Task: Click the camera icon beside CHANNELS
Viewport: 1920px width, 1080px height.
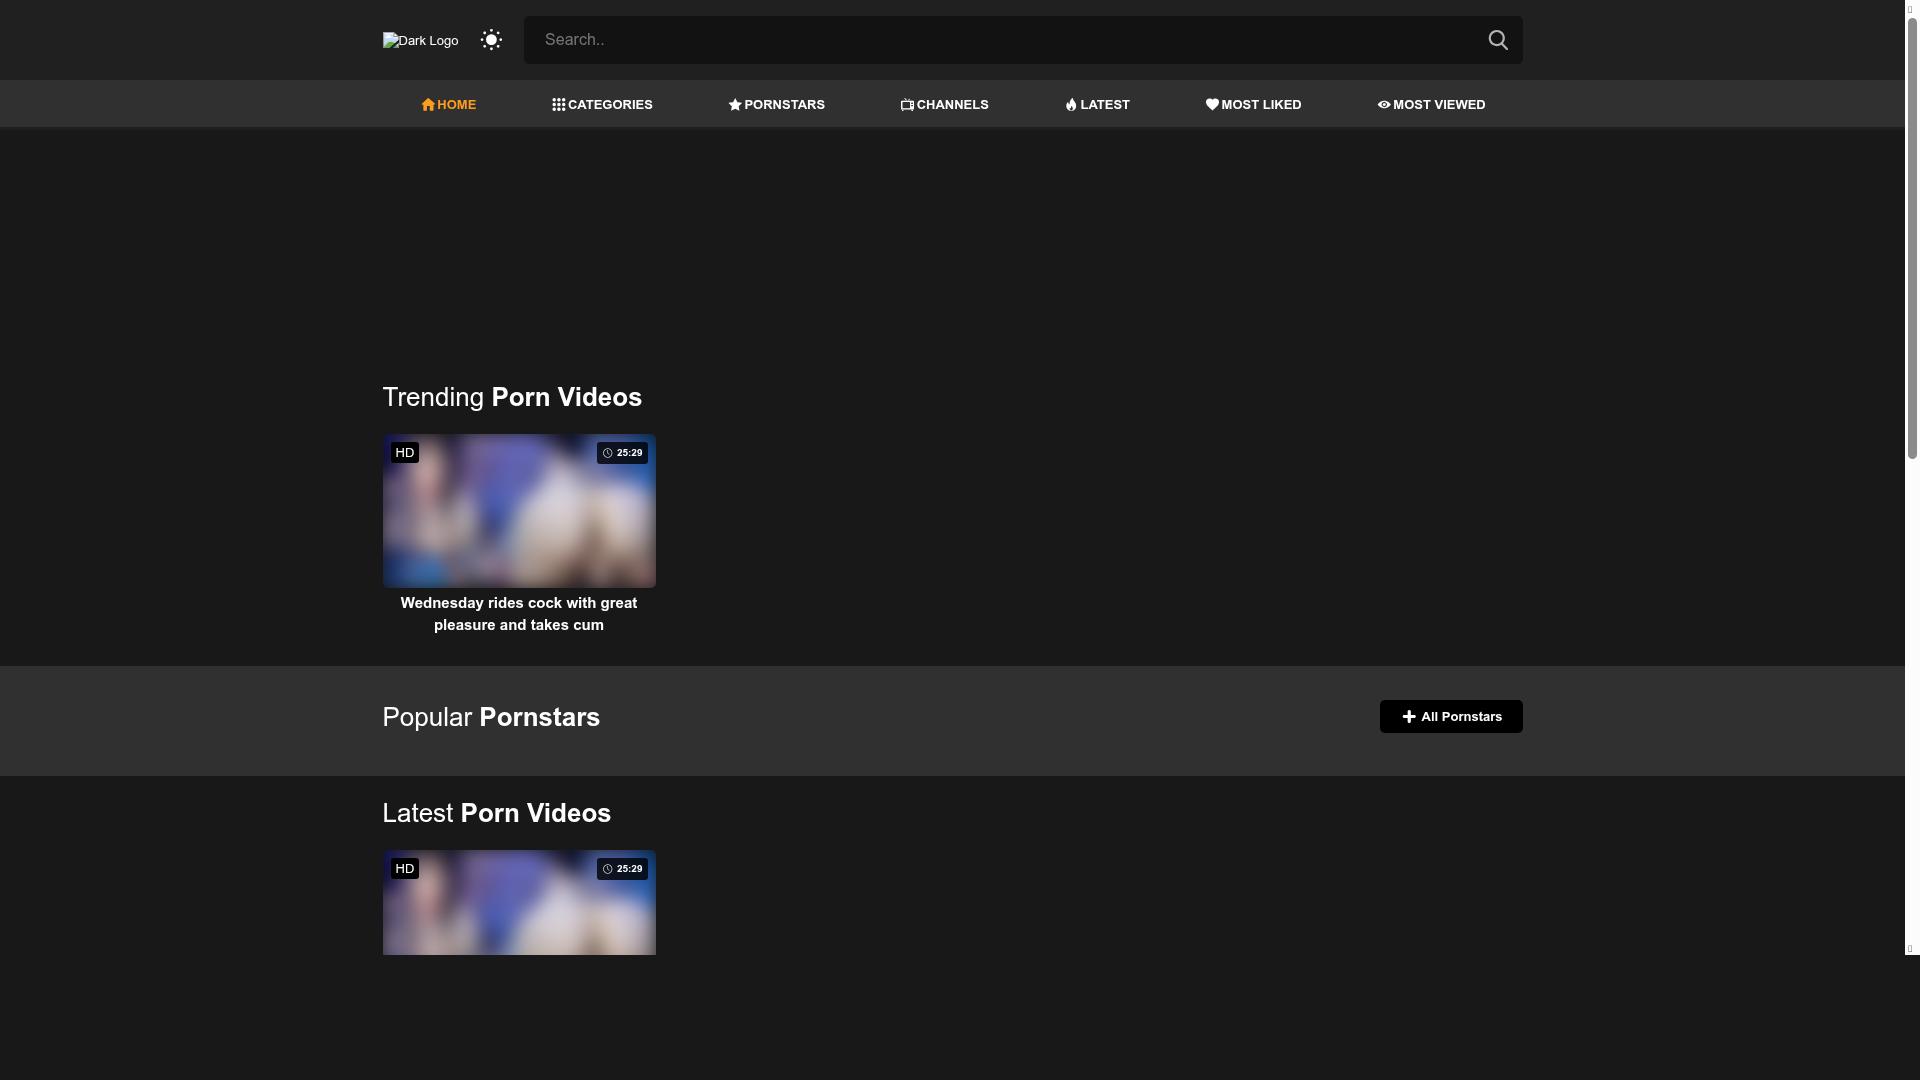Action: (x=907, y=105)
